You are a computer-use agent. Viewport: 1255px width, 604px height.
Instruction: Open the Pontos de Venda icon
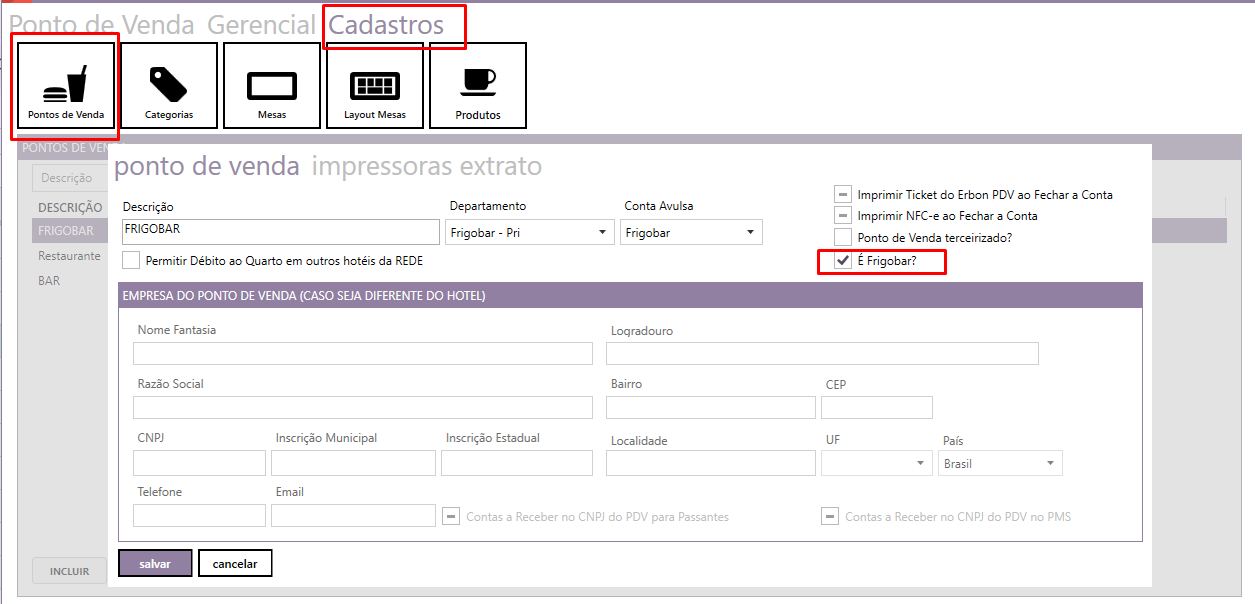click(x=66, y=87)
